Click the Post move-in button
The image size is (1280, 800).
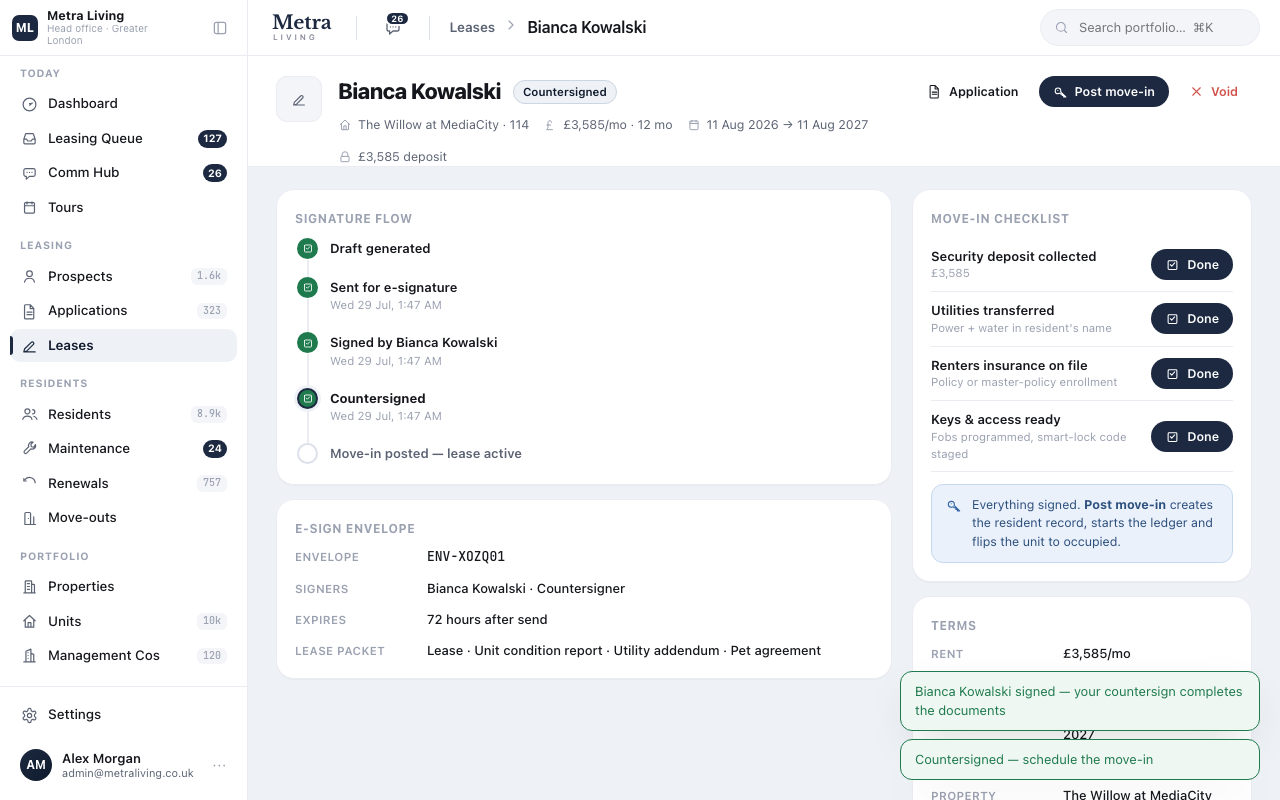1104,92
